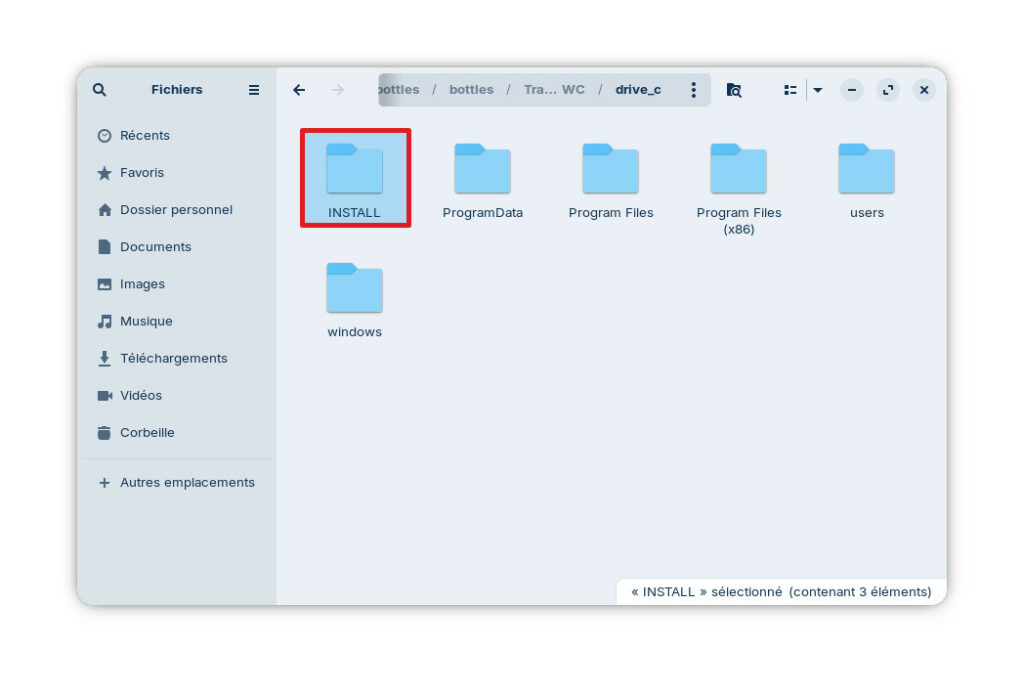Click the search magnifier icon in sidebar header
Screen dimensions: 1024x692
pyautogui.click(x=99, y=90)
